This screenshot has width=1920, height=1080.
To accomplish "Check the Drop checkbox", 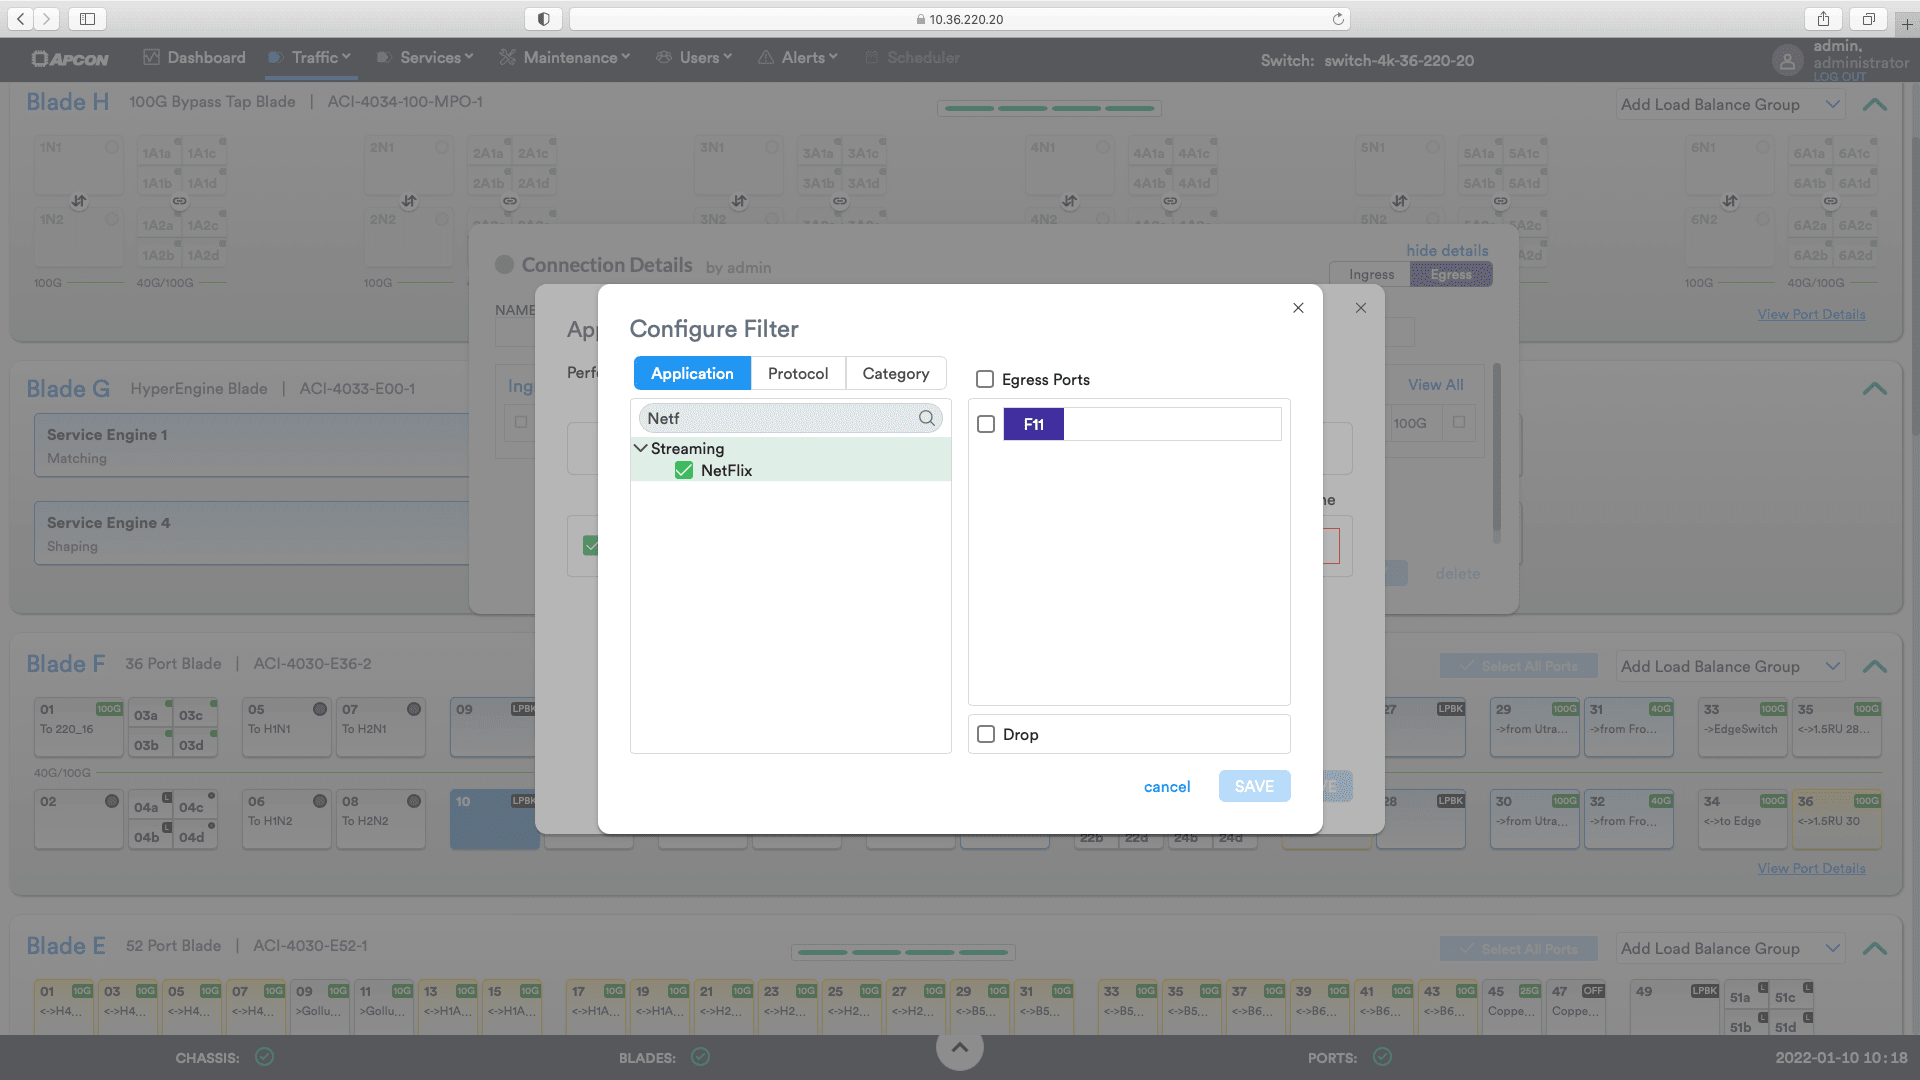I will coord(986,734).
